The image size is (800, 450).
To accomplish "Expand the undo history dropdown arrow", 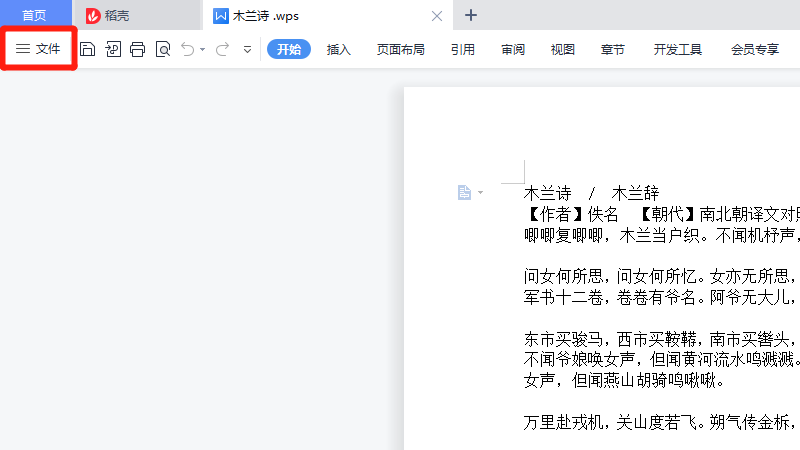I will [x=202, y=49].
